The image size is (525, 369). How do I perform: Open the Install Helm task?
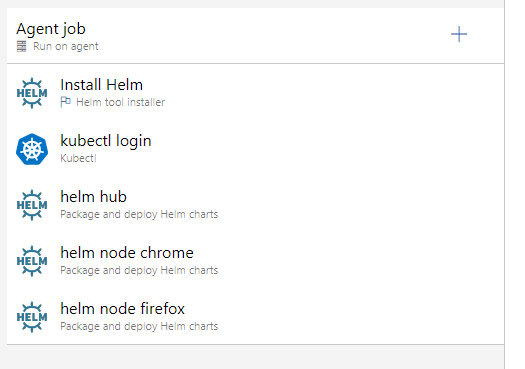[x=255, y=93]
